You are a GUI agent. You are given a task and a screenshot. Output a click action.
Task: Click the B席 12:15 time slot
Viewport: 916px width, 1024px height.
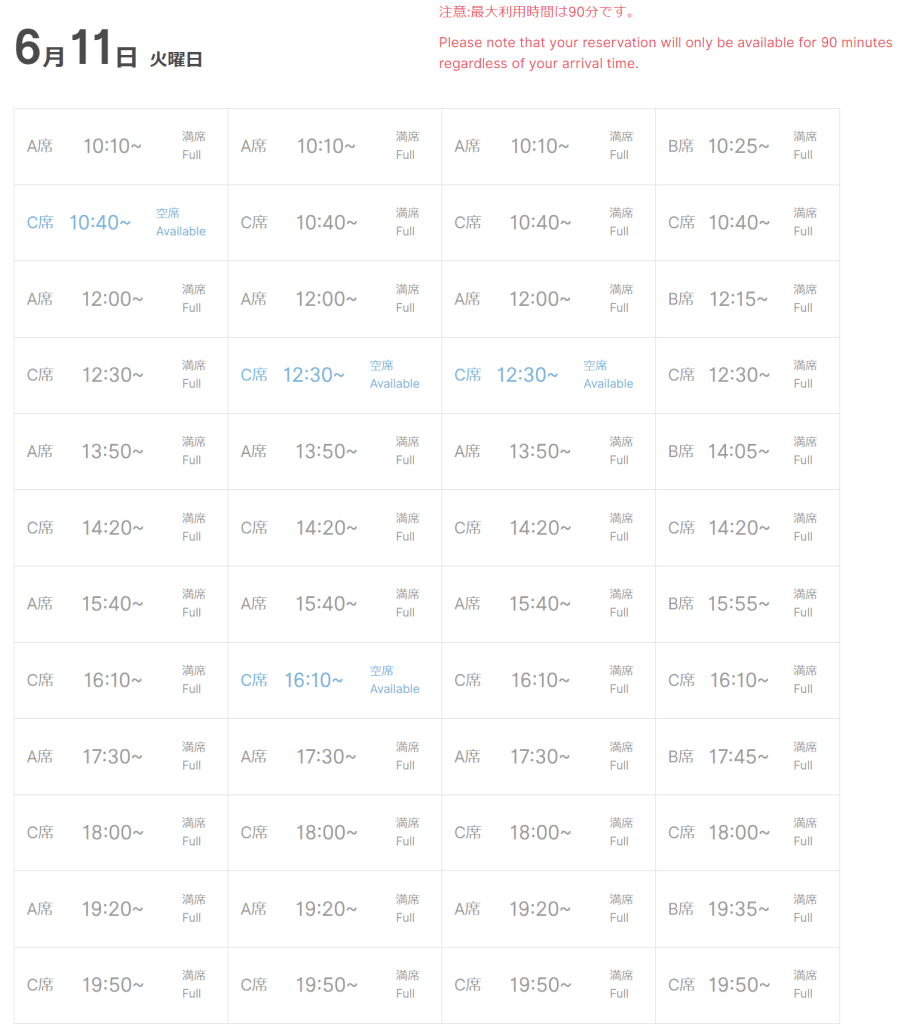pos(738,299)
